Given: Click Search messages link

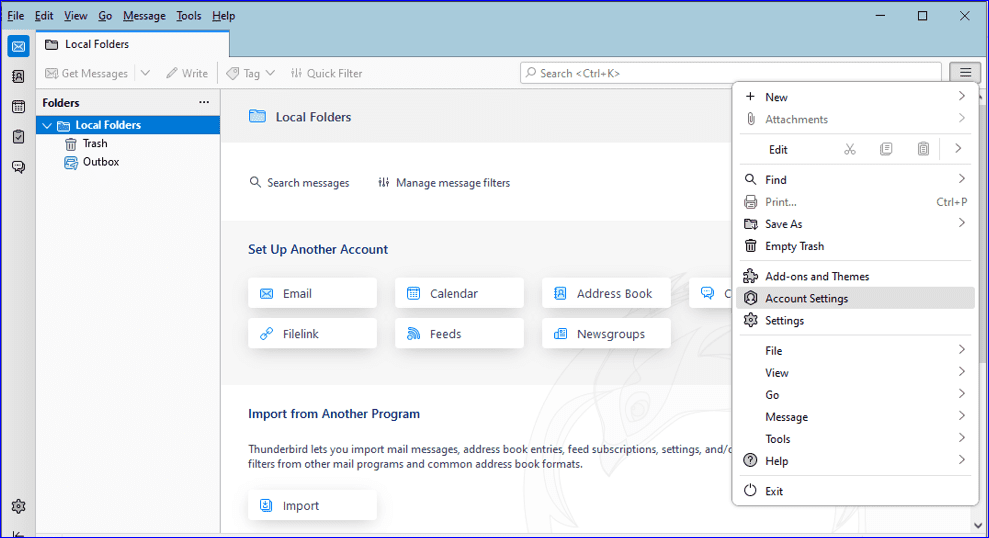Looking at the screenshot, I should [x=299, y=183].
